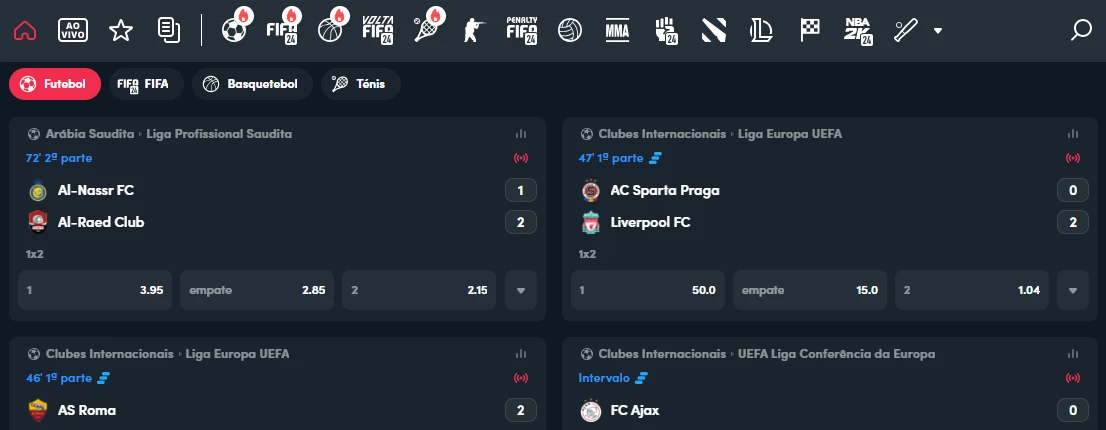Image resolution: width=1106 pixels, height=430 pixels.
Task: Open the search magnifier icon
Action: [x=1081, y=30]
